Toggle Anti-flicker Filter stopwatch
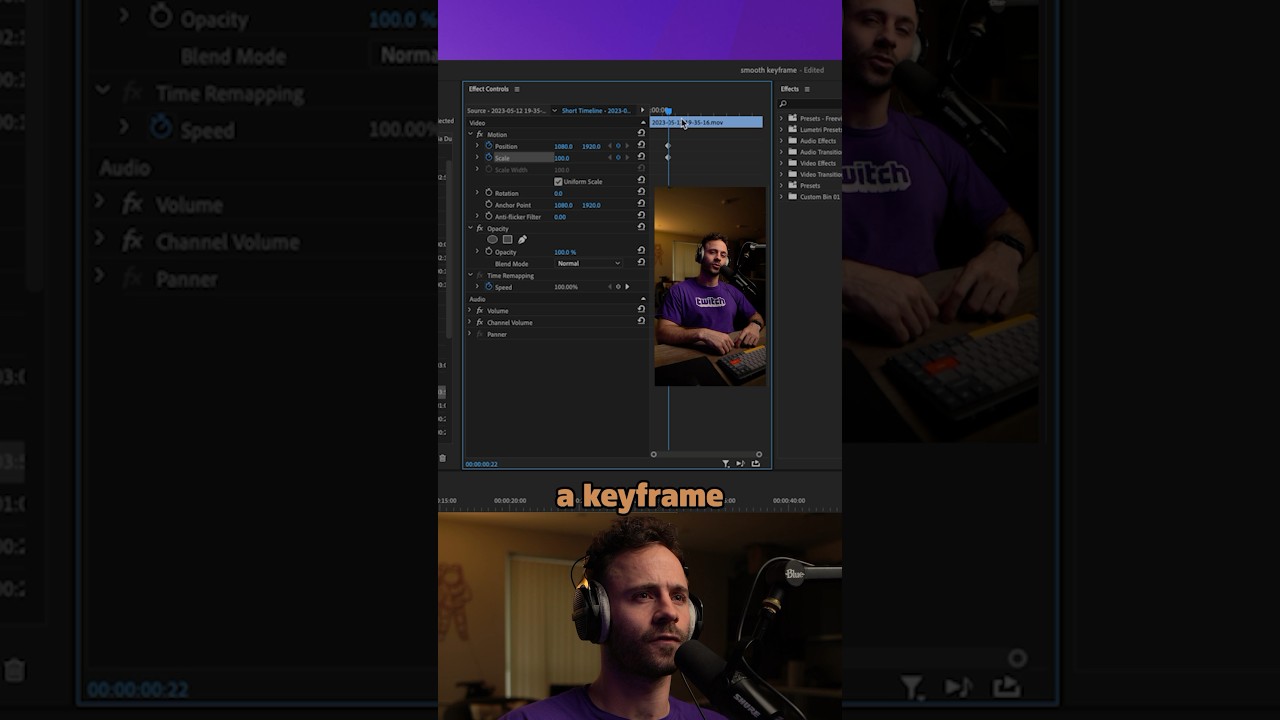This screenshot has height=720, width=1280. pyautogui.click(x=488, y=216)
